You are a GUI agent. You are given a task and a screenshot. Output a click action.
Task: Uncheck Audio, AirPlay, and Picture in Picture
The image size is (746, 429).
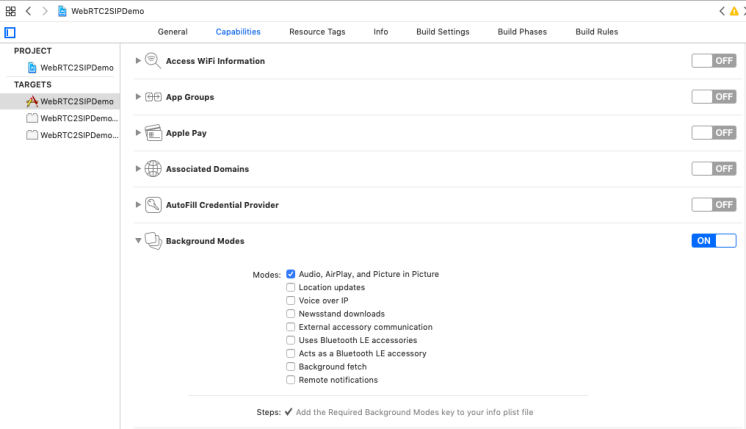[x=291, y=274]
